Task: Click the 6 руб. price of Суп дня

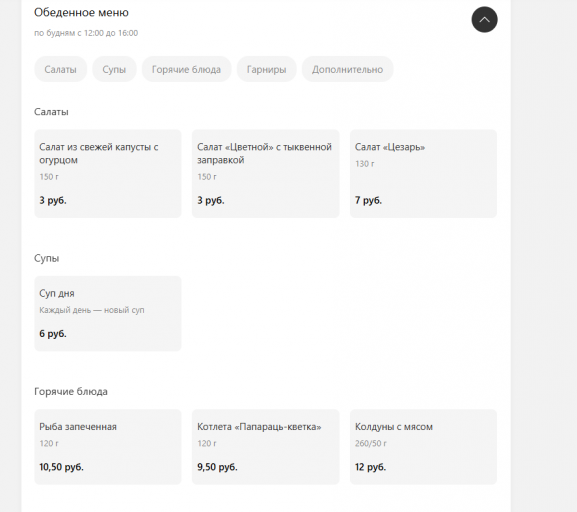Action: tap(53, 333)
